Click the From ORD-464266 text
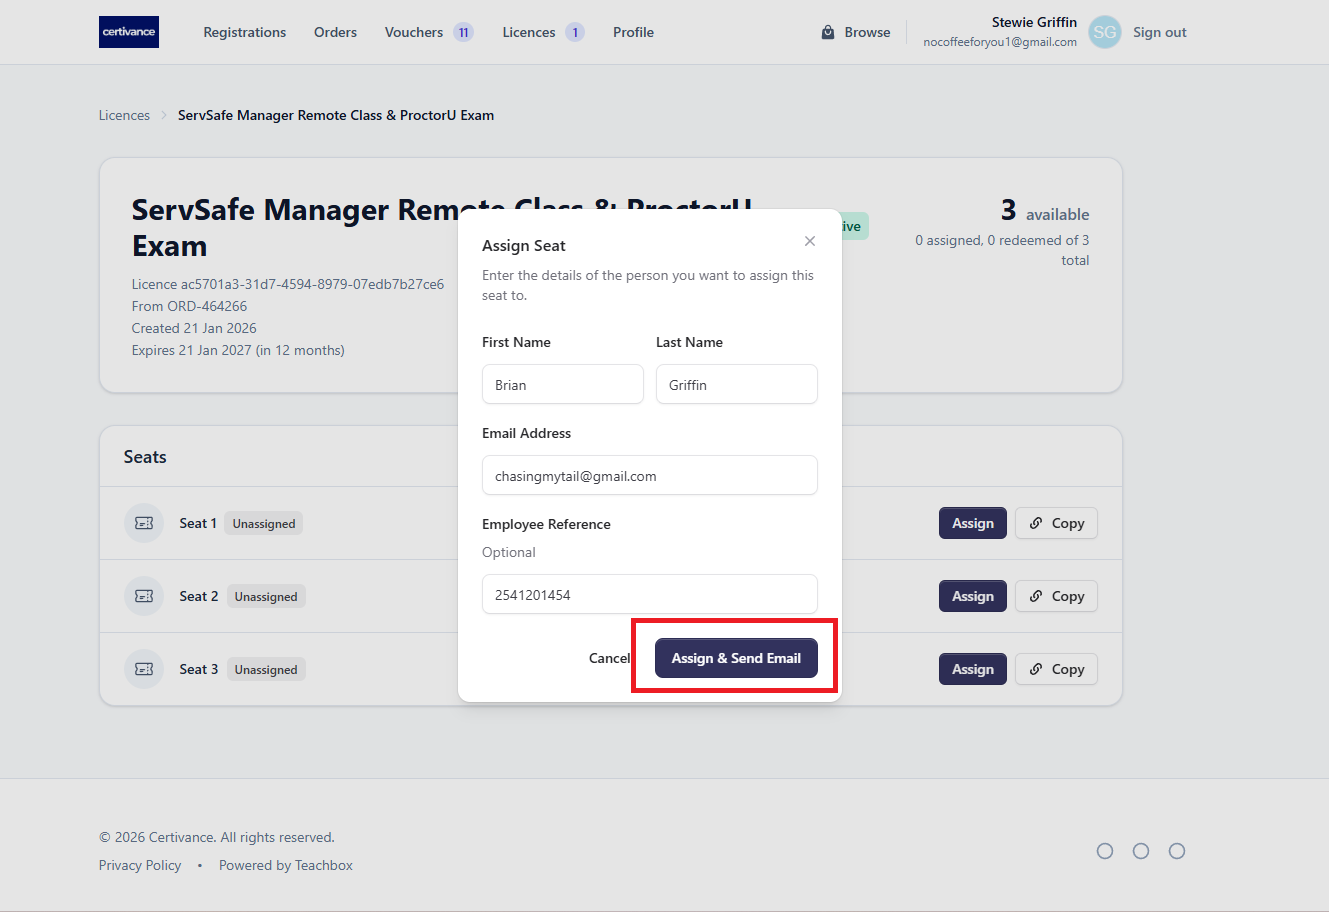1329x912 pixels. [x=189, y=306]
